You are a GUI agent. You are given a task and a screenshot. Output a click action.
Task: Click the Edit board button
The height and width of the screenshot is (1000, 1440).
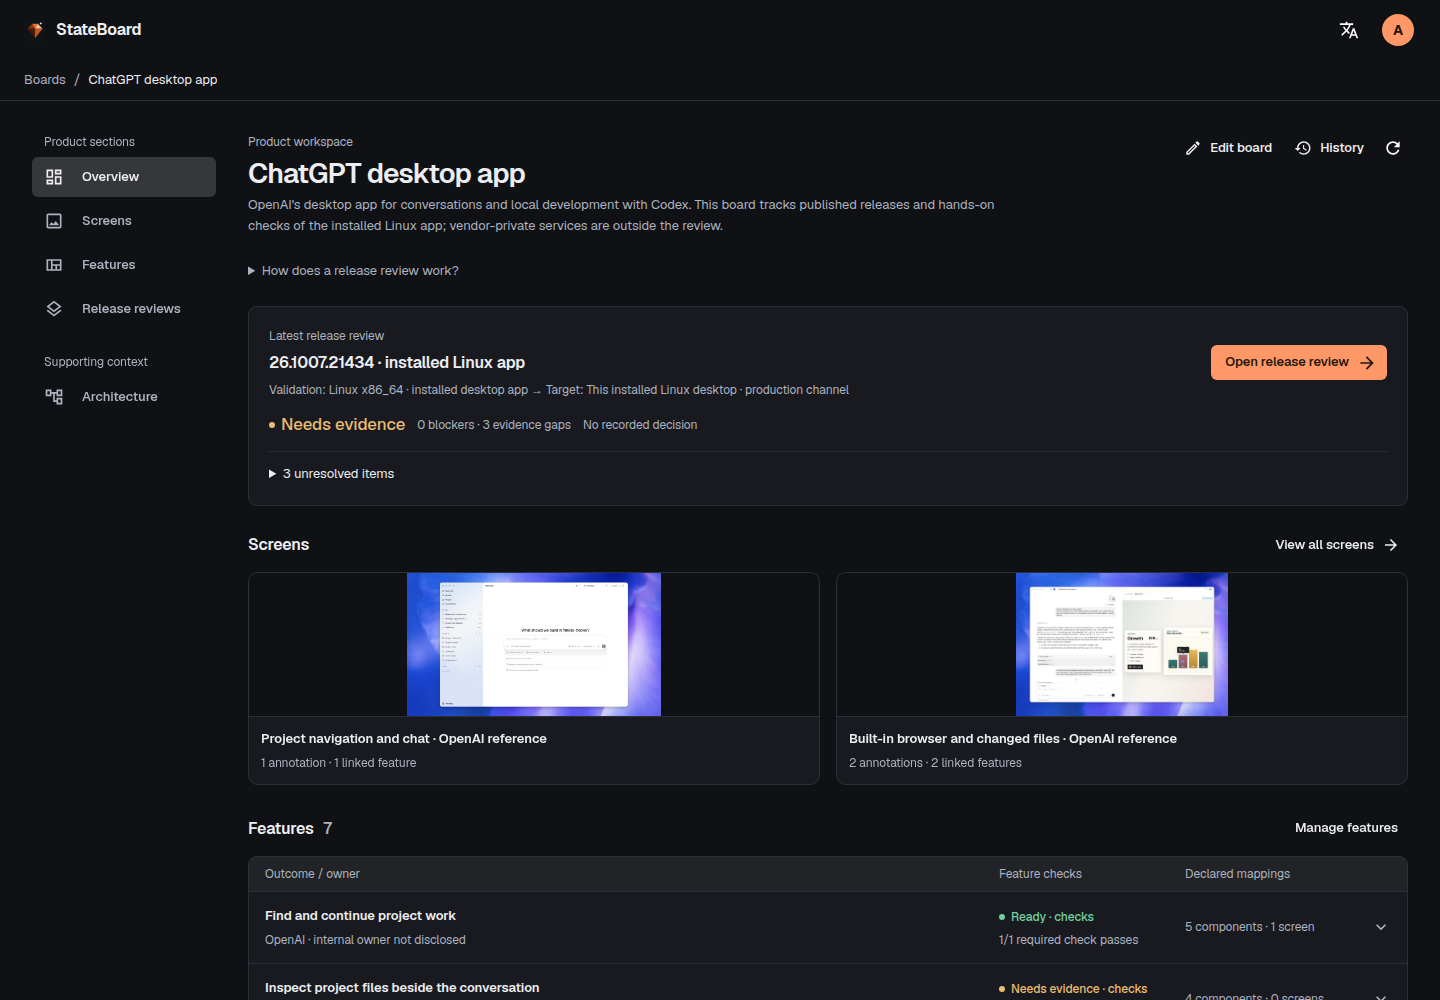[1229, 148]
